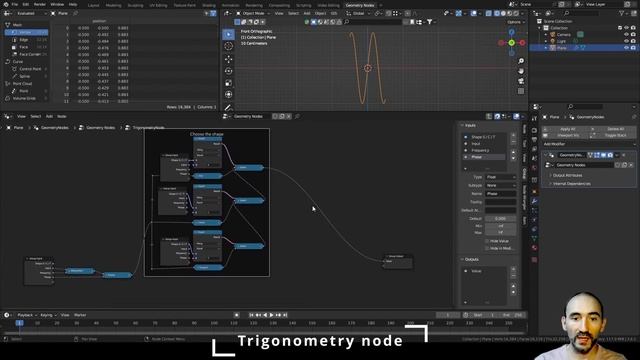Click the red X axis gizmo ball
This screenshot has width=640, height=360.
522,42
